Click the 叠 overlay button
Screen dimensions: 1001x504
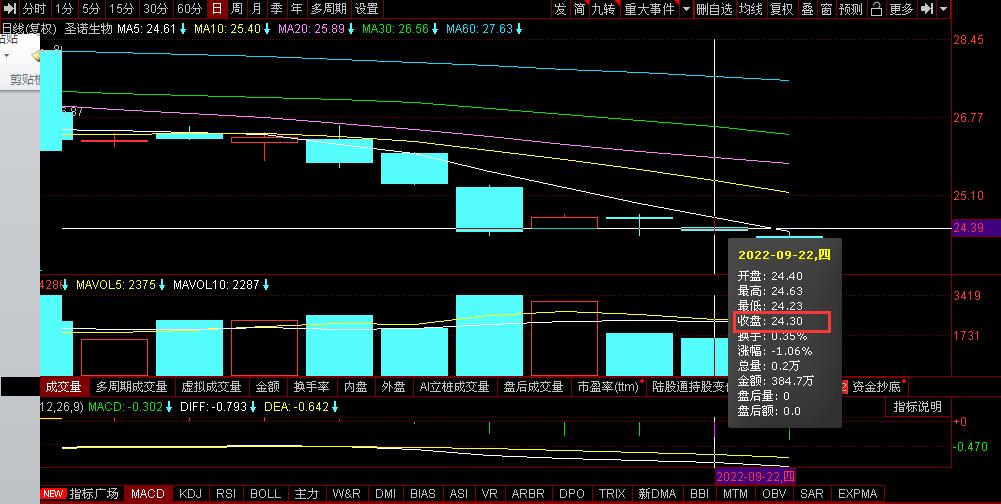pyautogui.click(x=807, y=9)
